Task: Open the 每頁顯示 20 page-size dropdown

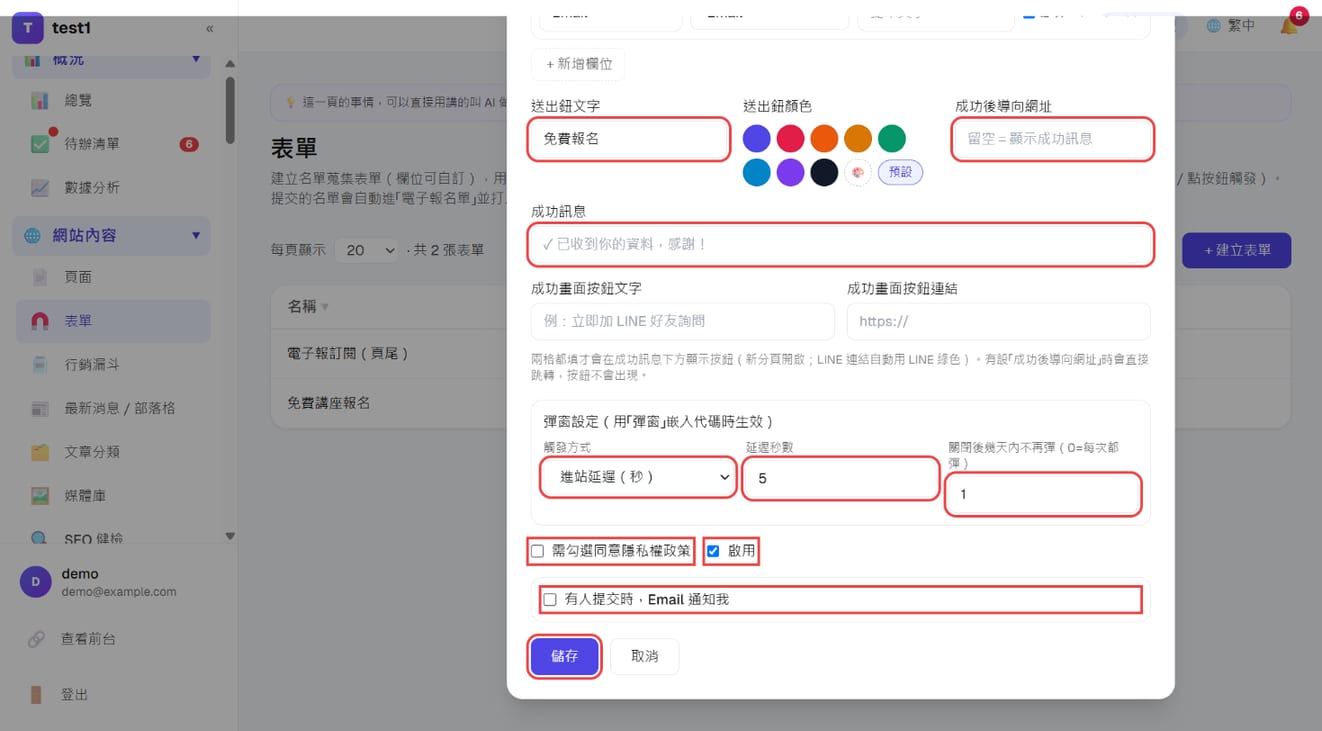Action: coord(366,250)
